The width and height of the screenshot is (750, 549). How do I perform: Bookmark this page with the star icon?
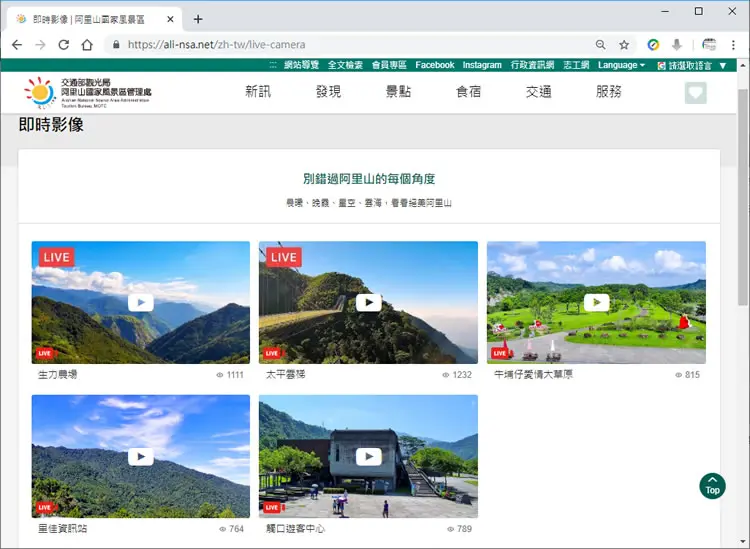click(x=624, y=45)
